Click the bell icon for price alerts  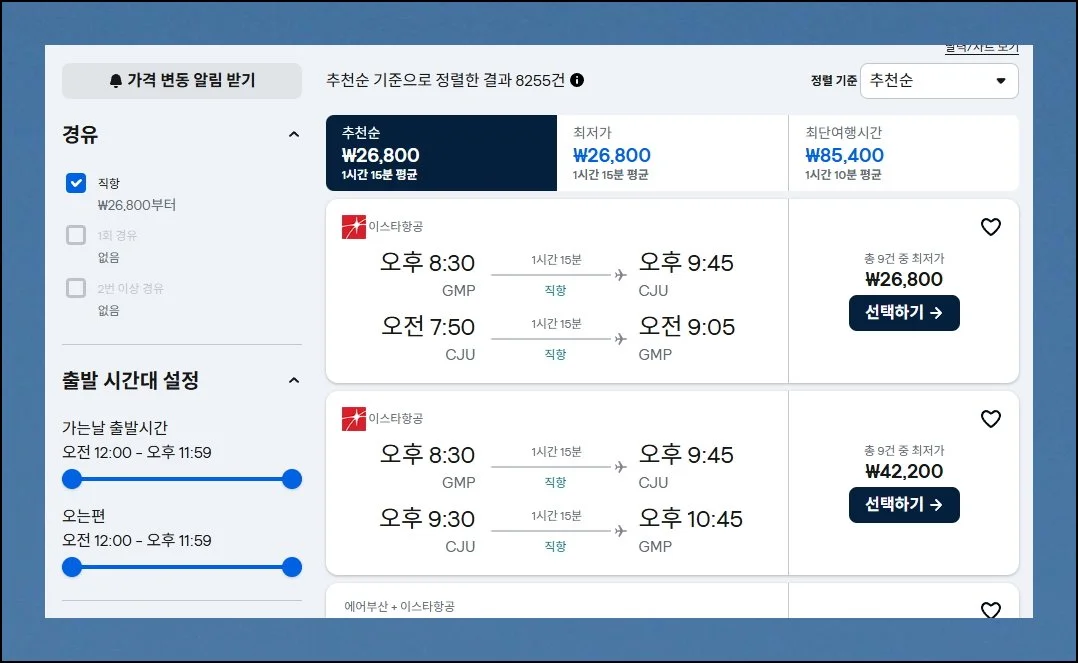pos(116,81)
